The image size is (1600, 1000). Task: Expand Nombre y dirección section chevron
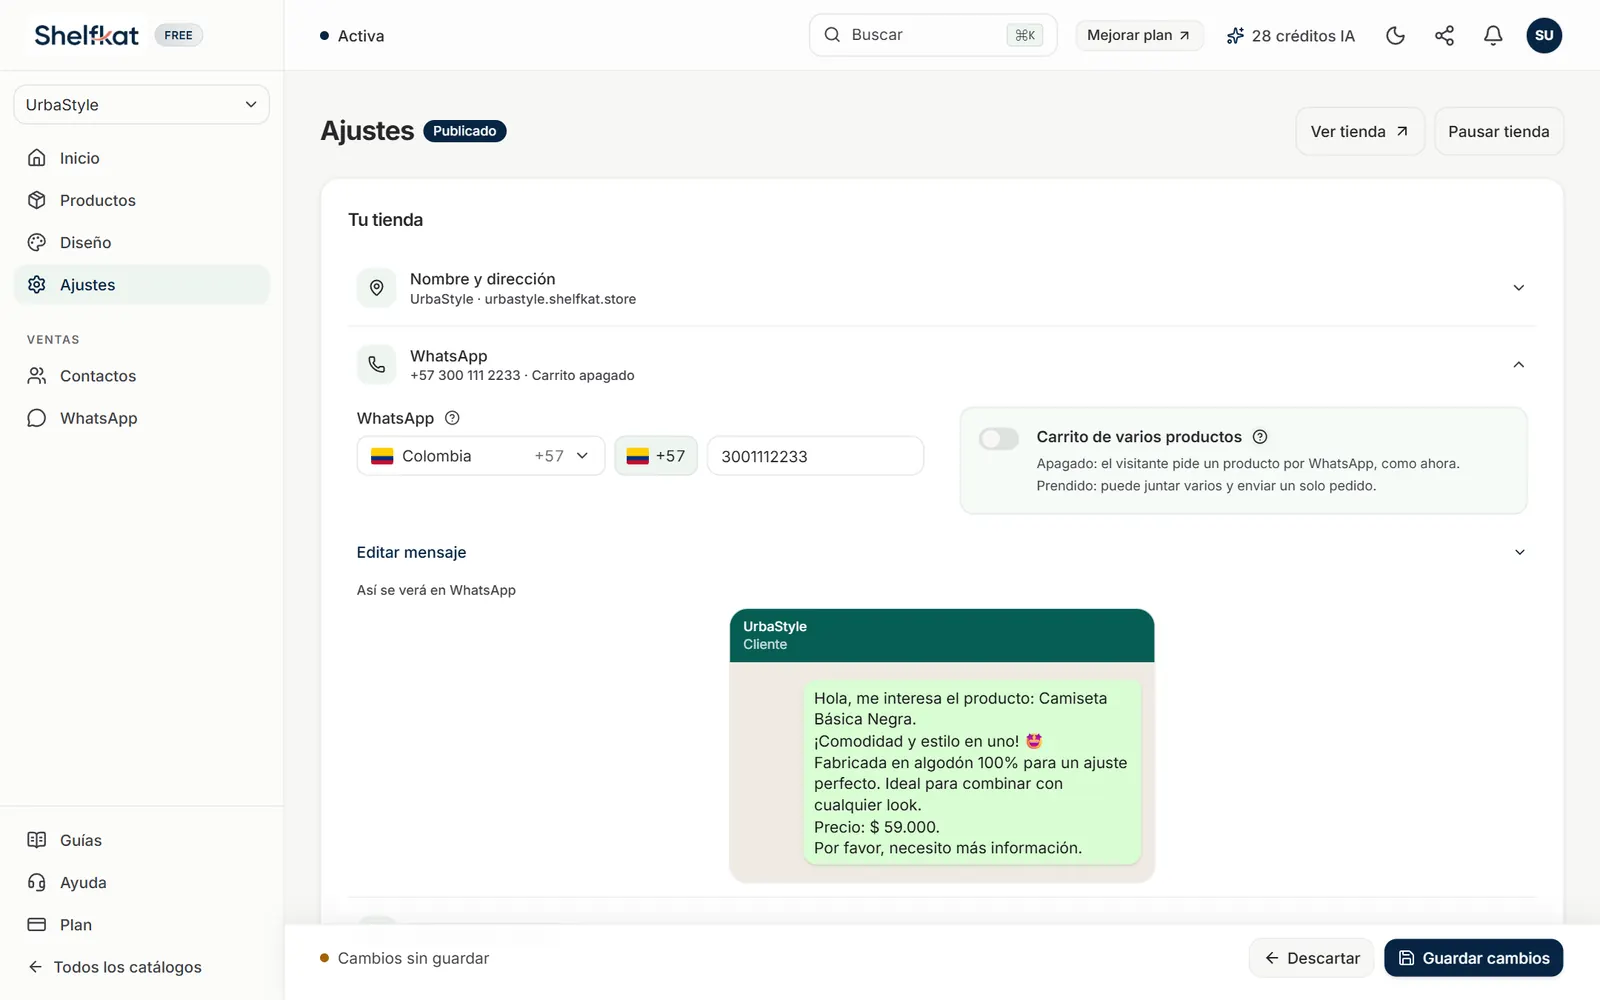(x=1518, y=288)
